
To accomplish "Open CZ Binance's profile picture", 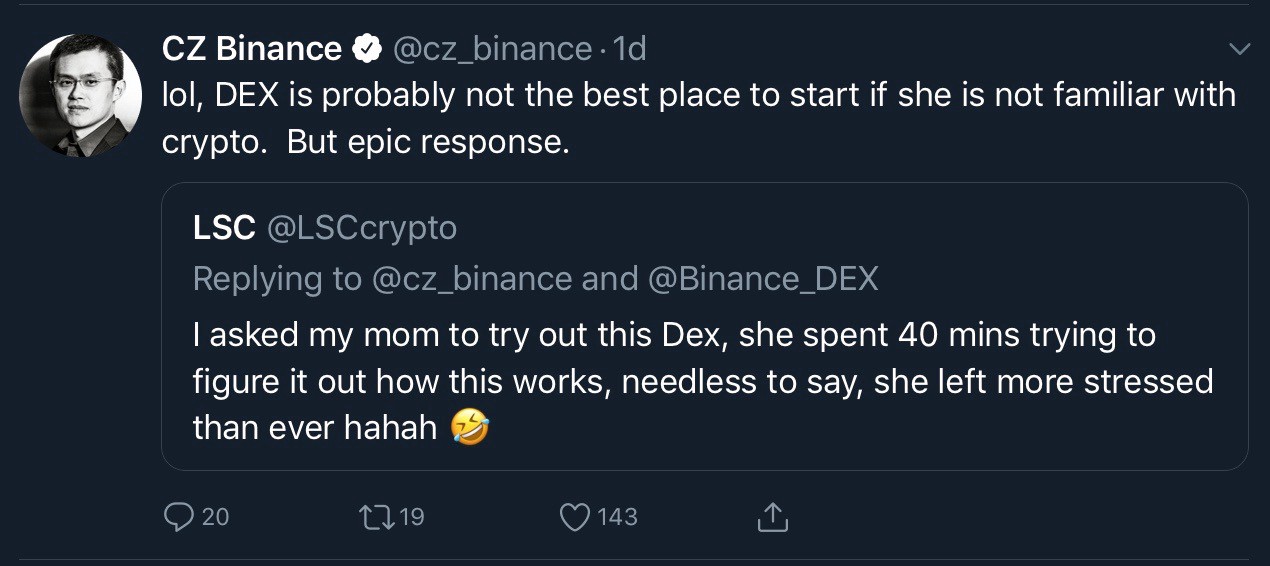I will [81, 96].
